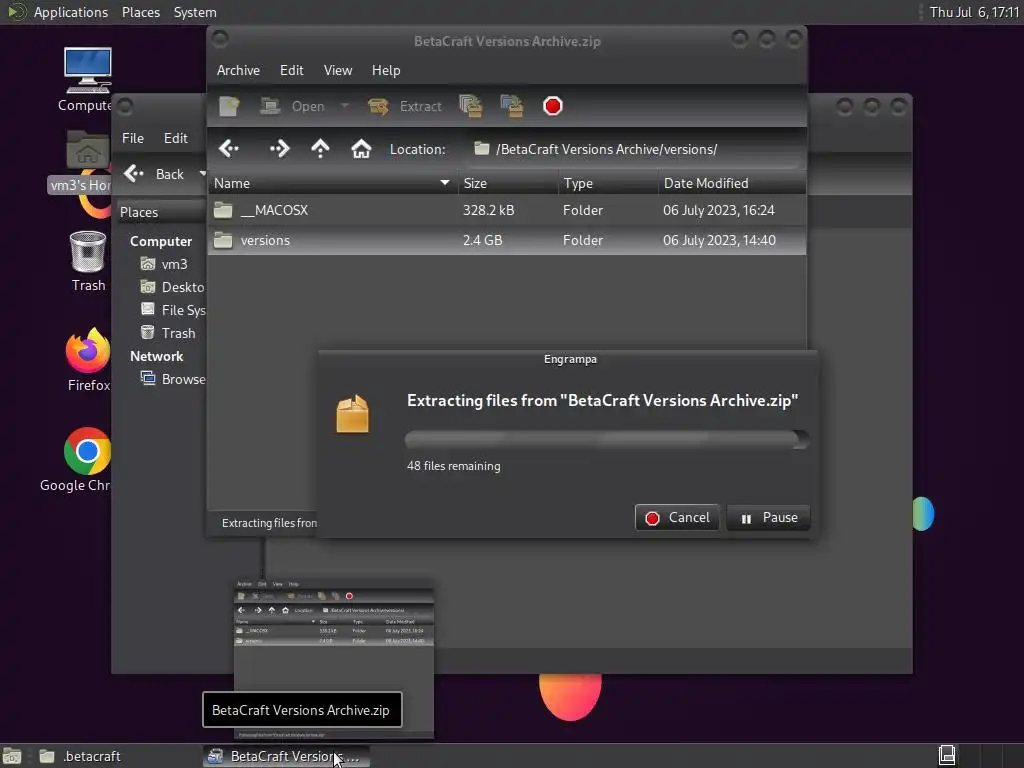Sort by the Name column header
This screenshot has width=1024, height=768.
(332, 184)
